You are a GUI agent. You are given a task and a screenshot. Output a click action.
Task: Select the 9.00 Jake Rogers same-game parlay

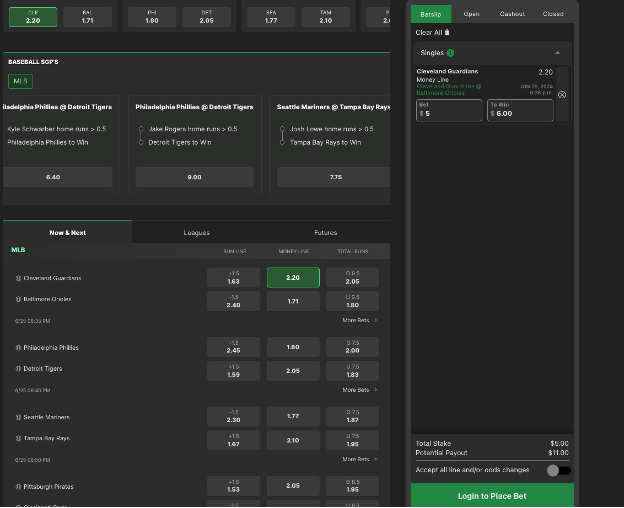click(194, 177)
